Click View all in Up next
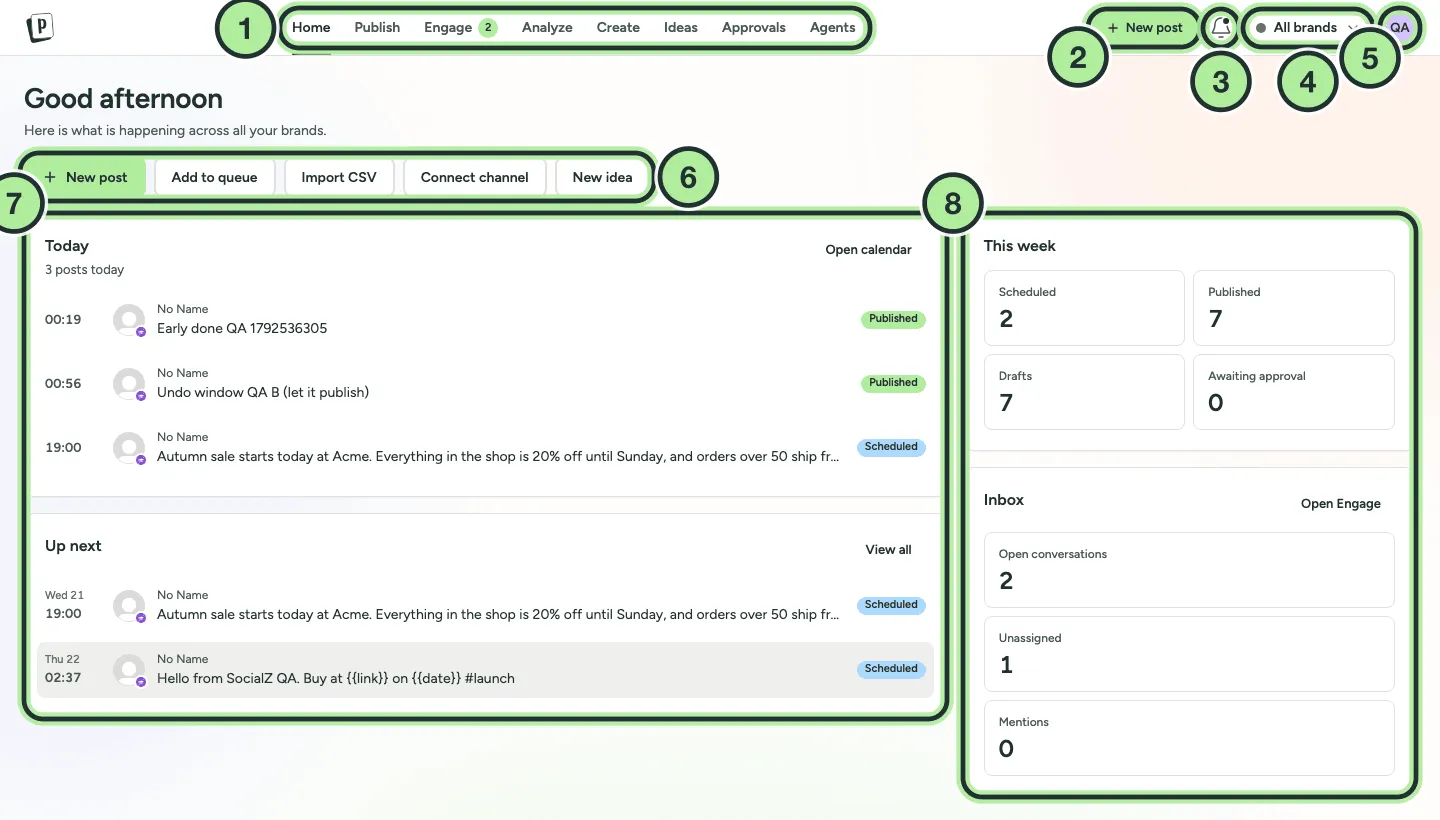Image resolution: width=1440 pixels, height=820 pixels. point(888,550)
